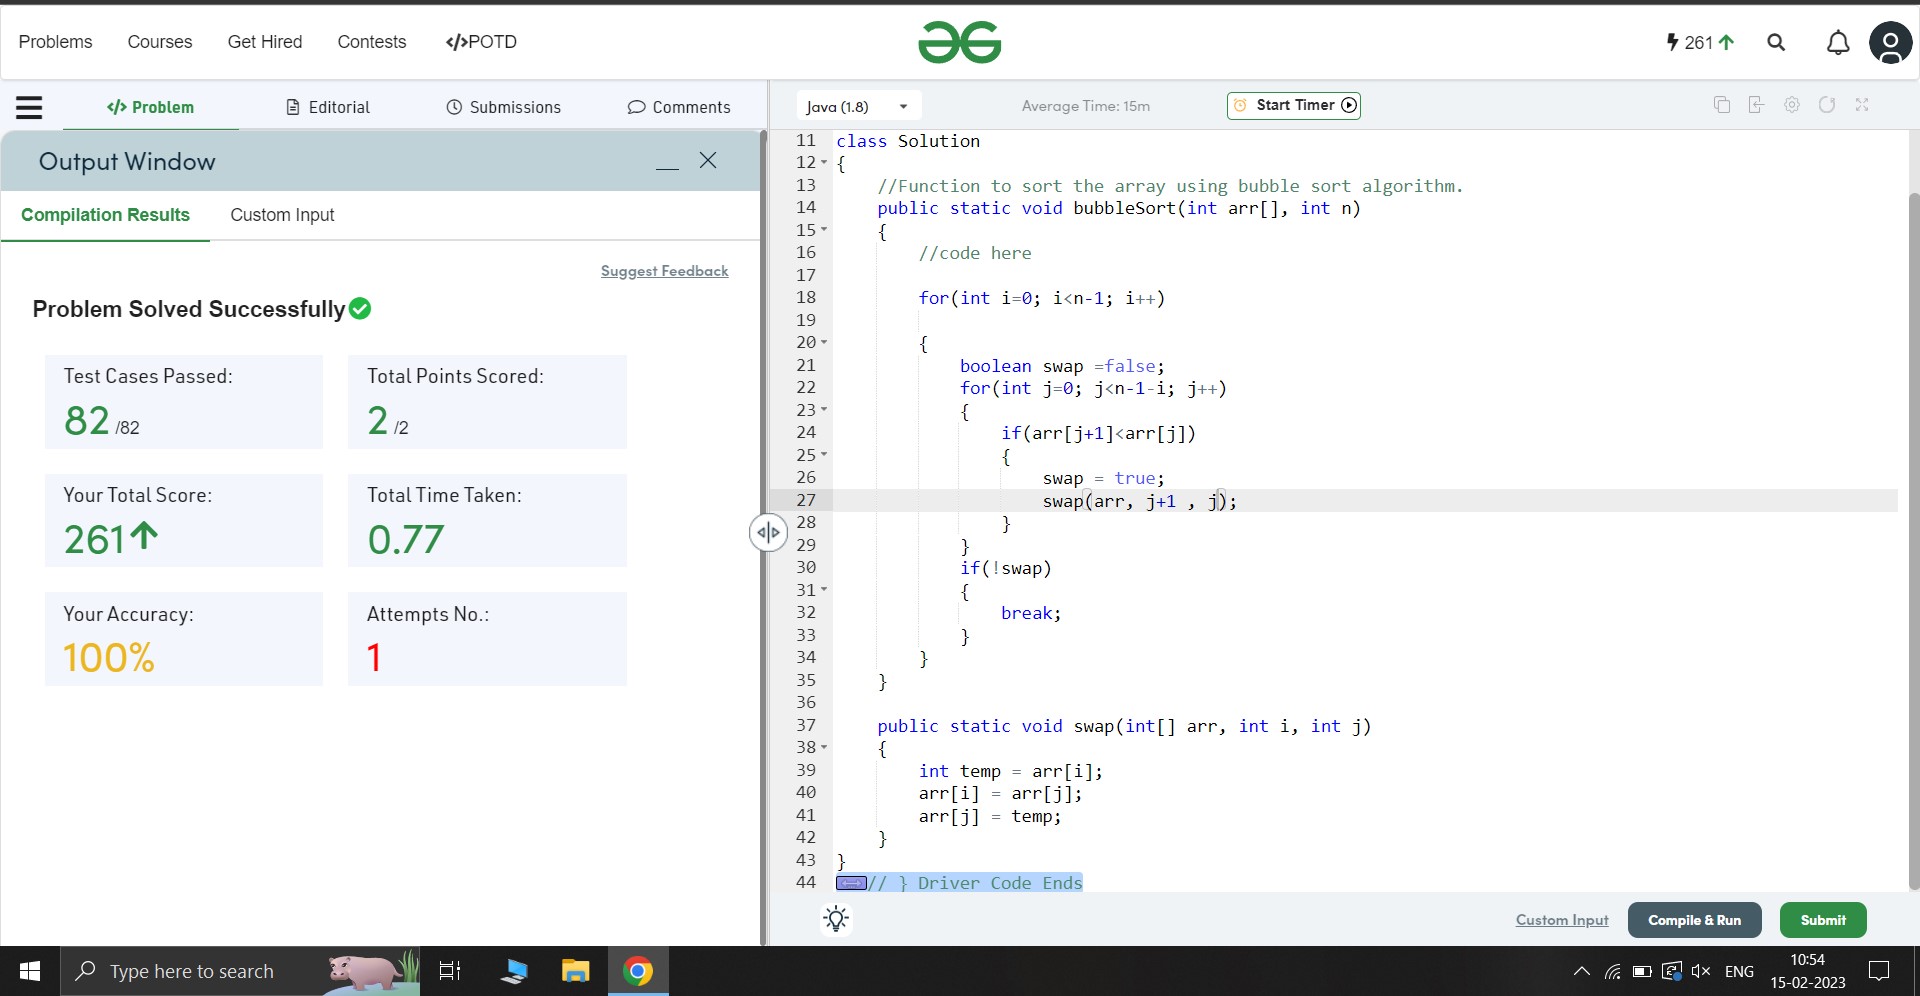This screenshot has height=996, width=1920.
Task: Open the POTD nav link
Action: (481, 42)
